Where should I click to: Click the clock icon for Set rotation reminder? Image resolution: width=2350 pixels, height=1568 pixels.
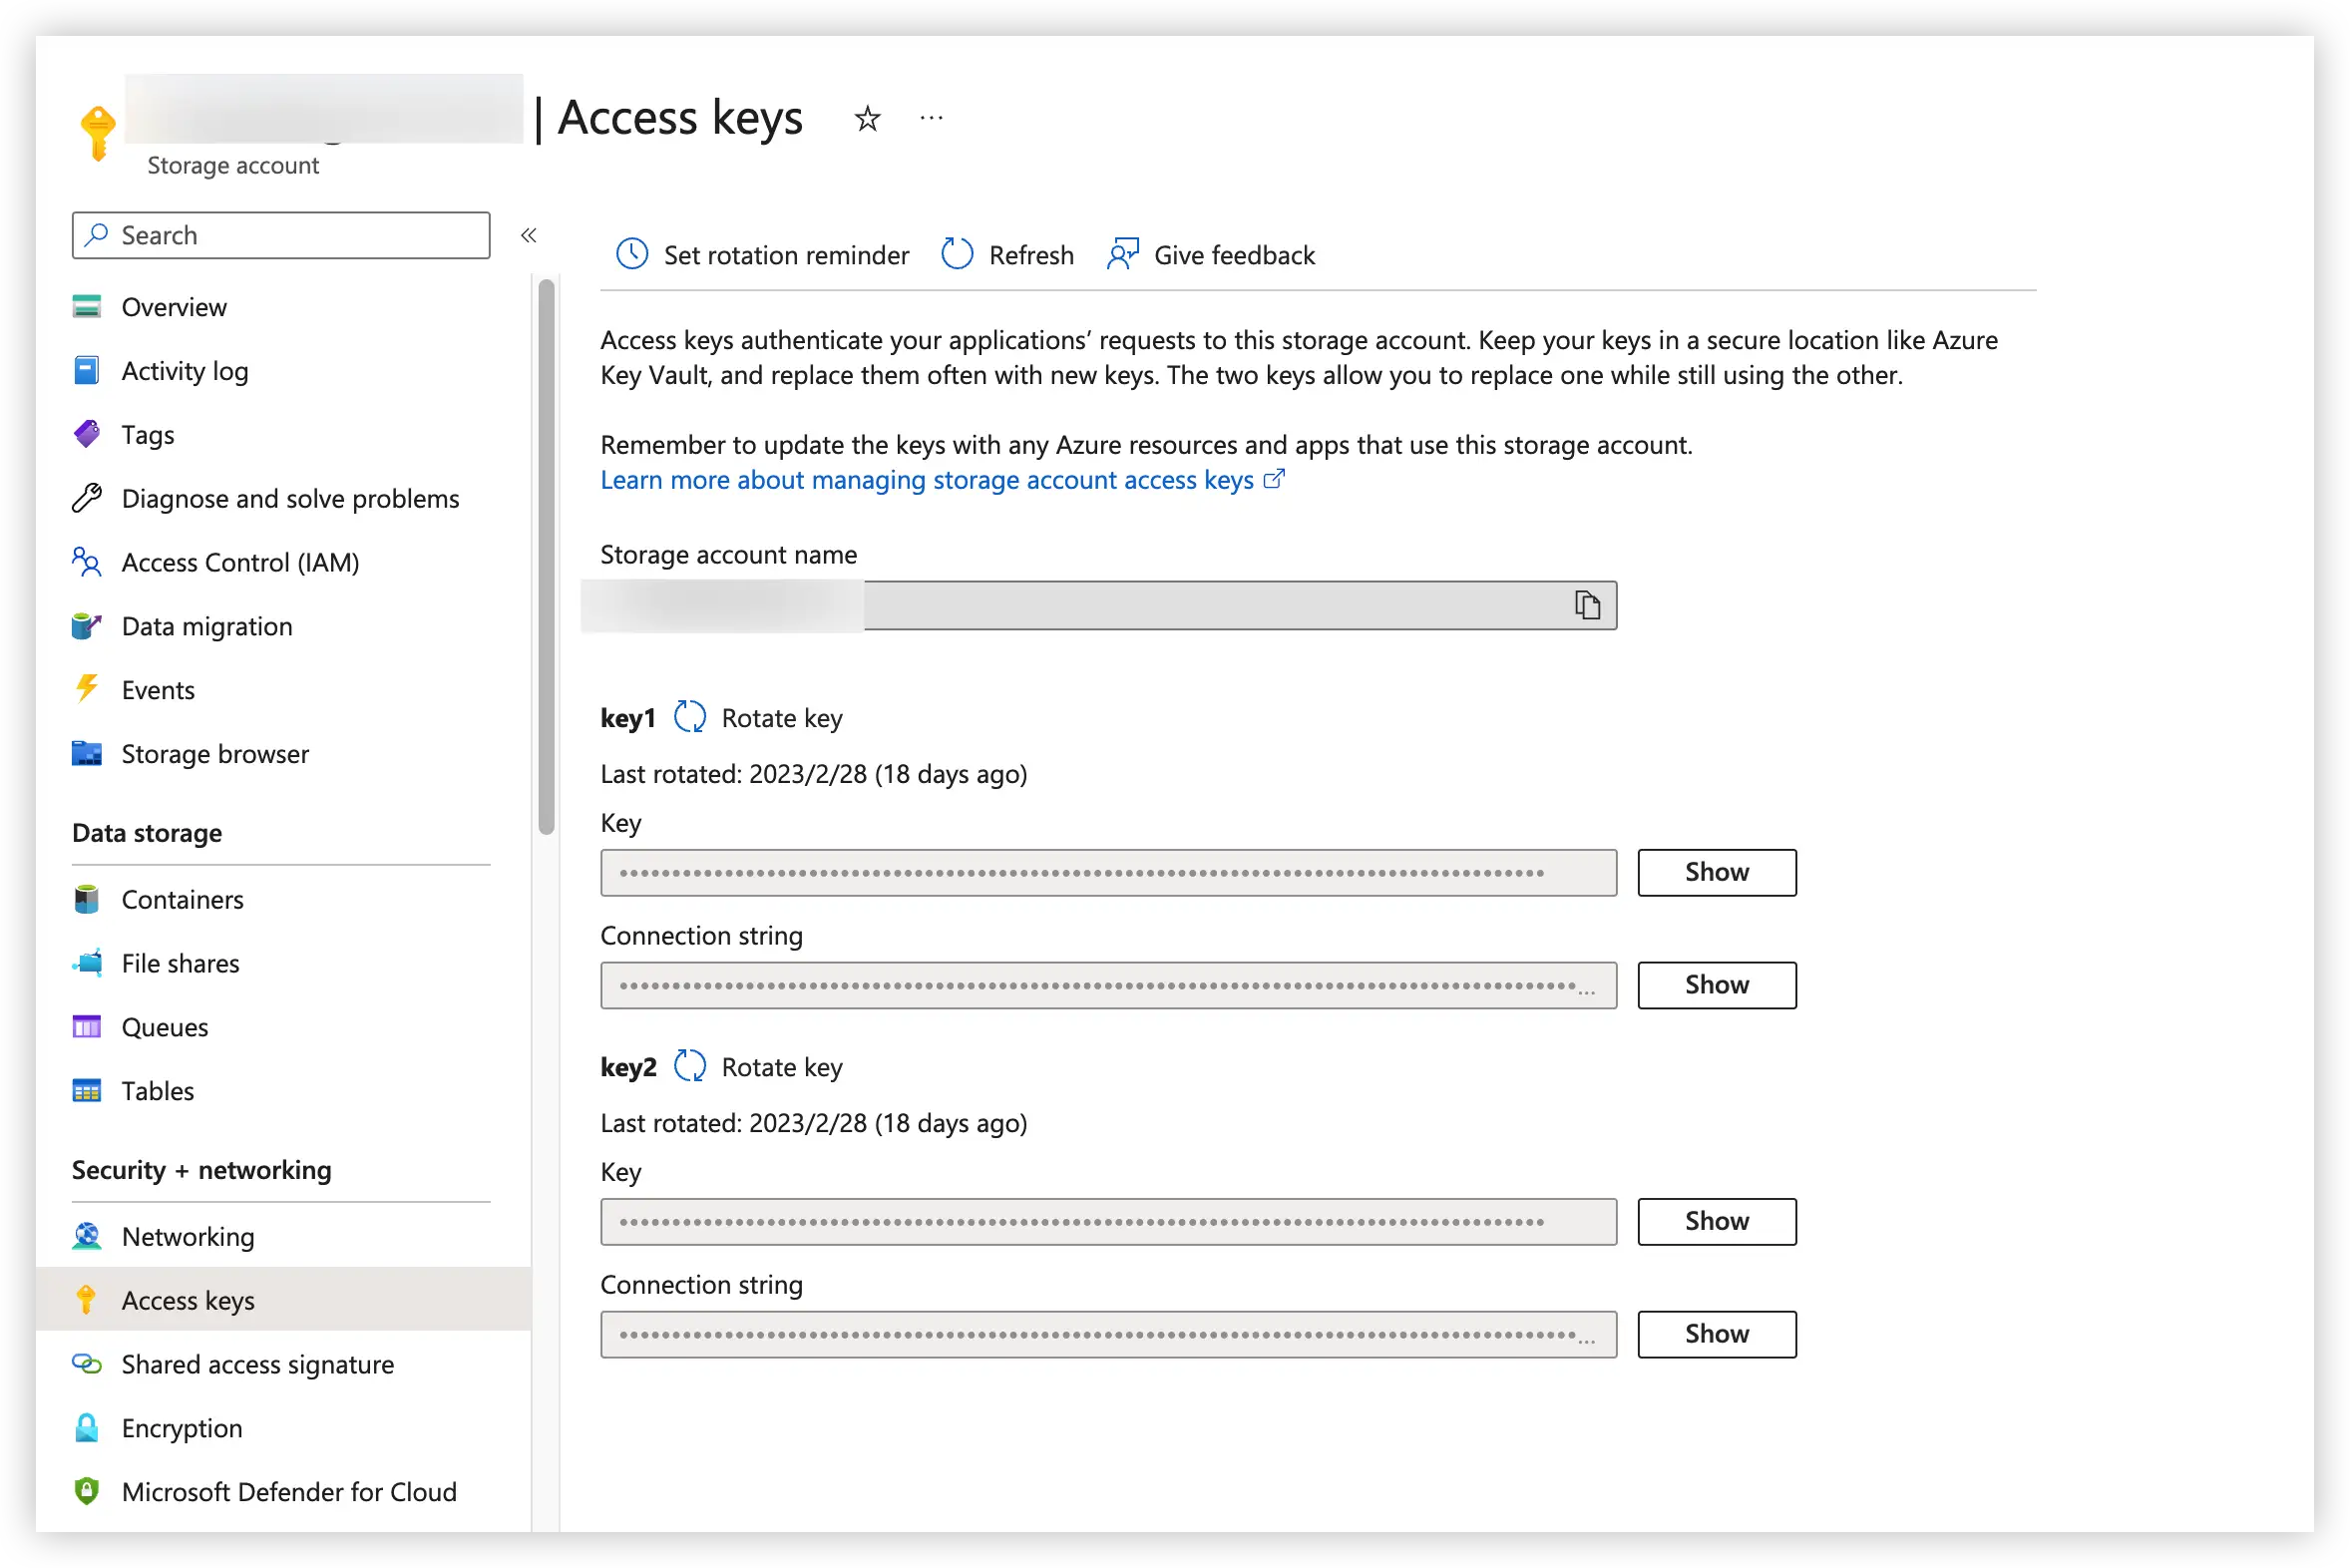click(x=632, y=254)
